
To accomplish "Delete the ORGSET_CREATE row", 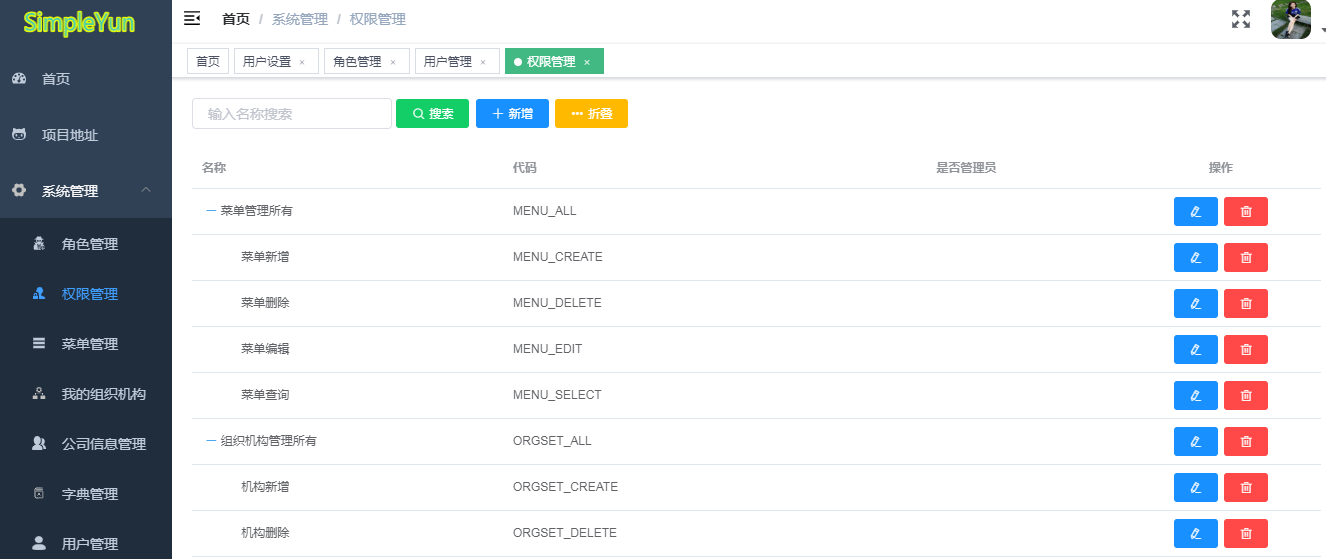I will (x=1246, y=487).
